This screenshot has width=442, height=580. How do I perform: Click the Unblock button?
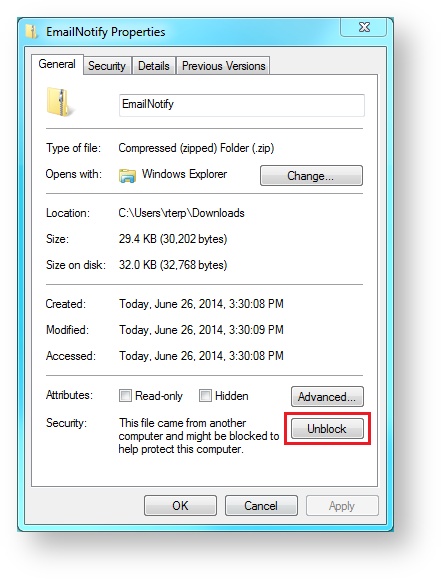point(327,429)
